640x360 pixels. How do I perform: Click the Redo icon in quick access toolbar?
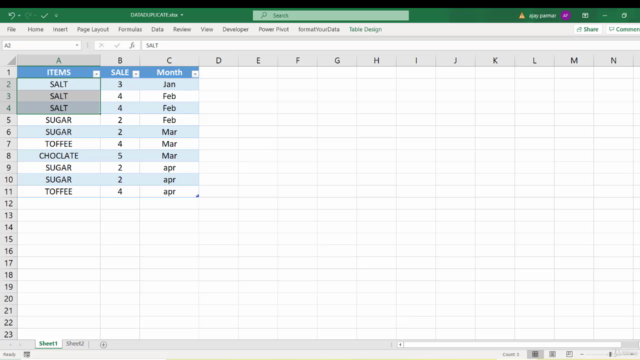point(28,16)
